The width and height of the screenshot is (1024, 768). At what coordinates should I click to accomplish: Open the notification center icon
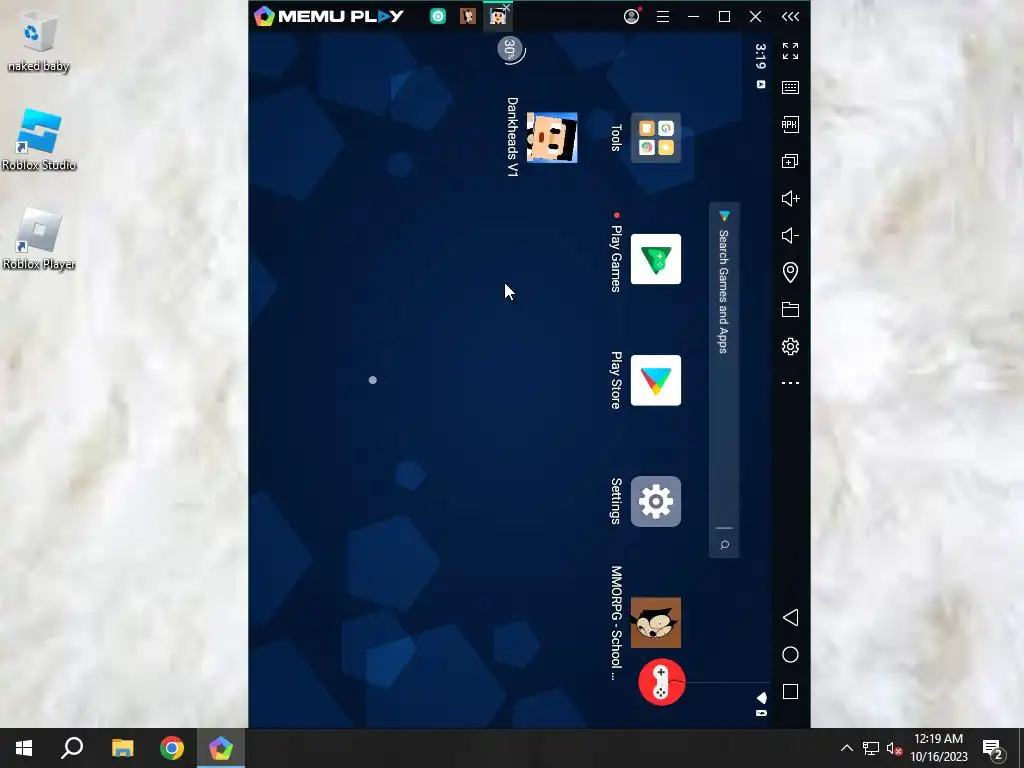click(x=994, y=748)
